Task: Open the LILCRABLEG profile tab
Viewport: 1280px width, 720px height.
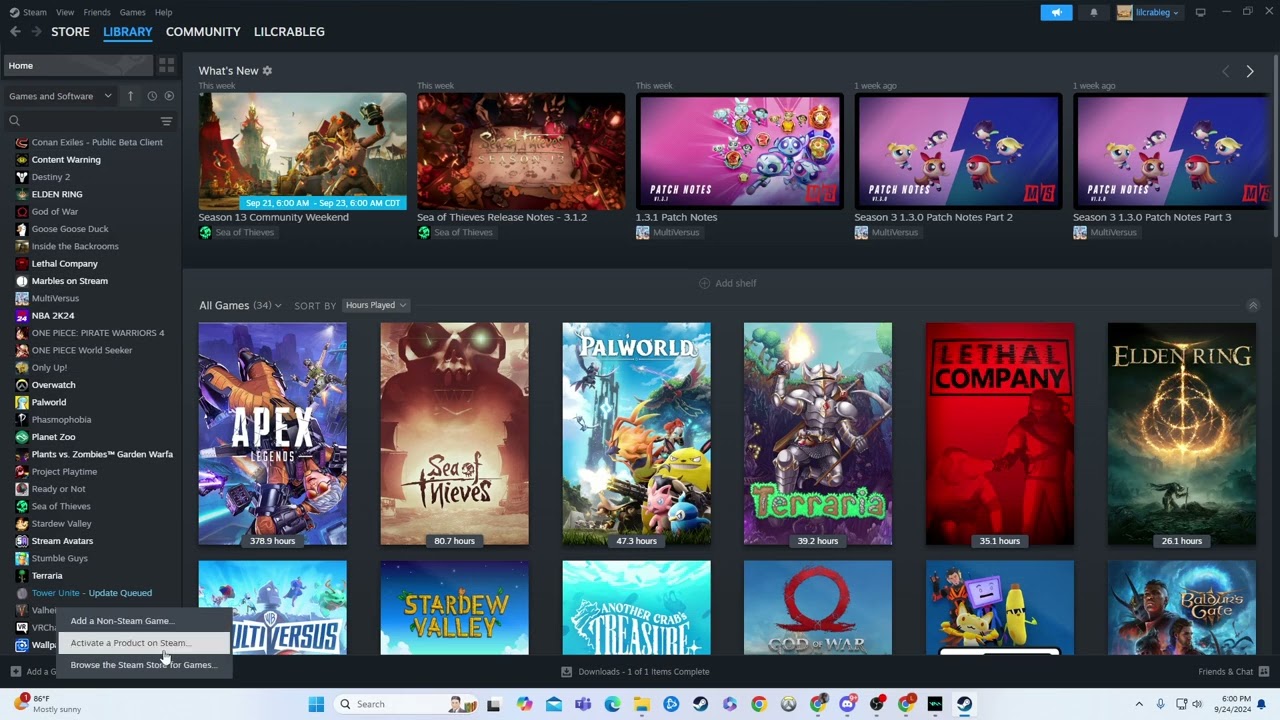Action: click(x=289, y=32)
